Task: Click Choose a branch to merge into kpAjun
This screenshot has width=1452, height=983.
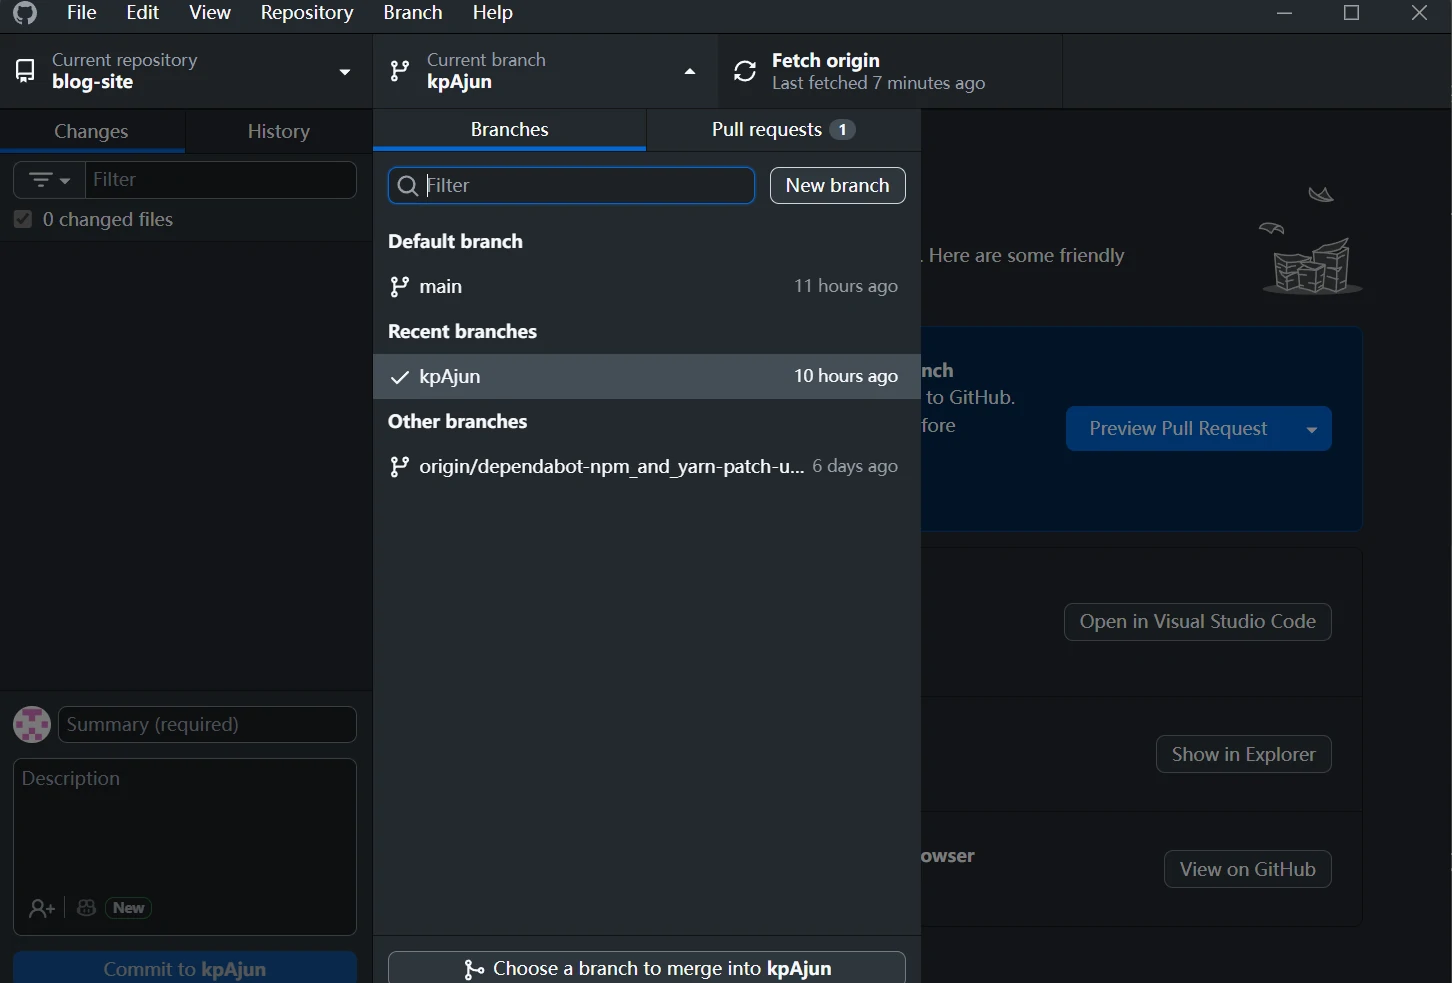Action: (x=647, y=968)
